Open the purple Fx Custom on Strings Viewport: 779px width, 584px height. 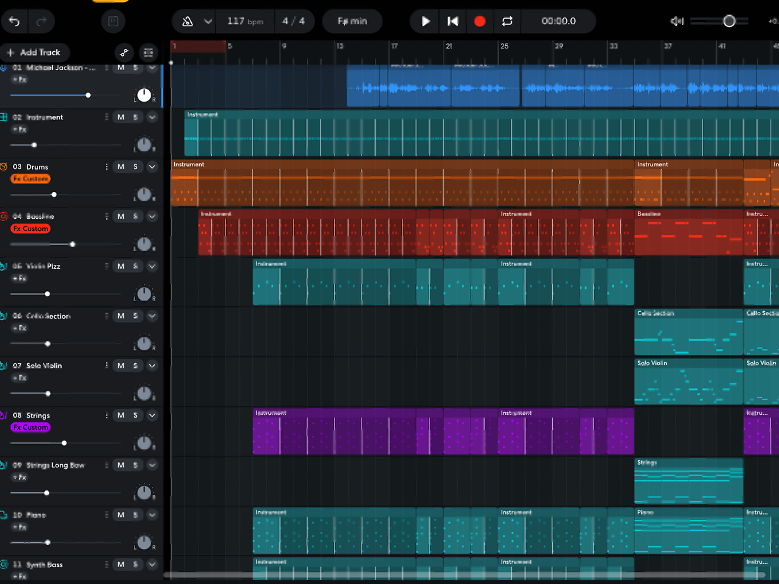30,427
